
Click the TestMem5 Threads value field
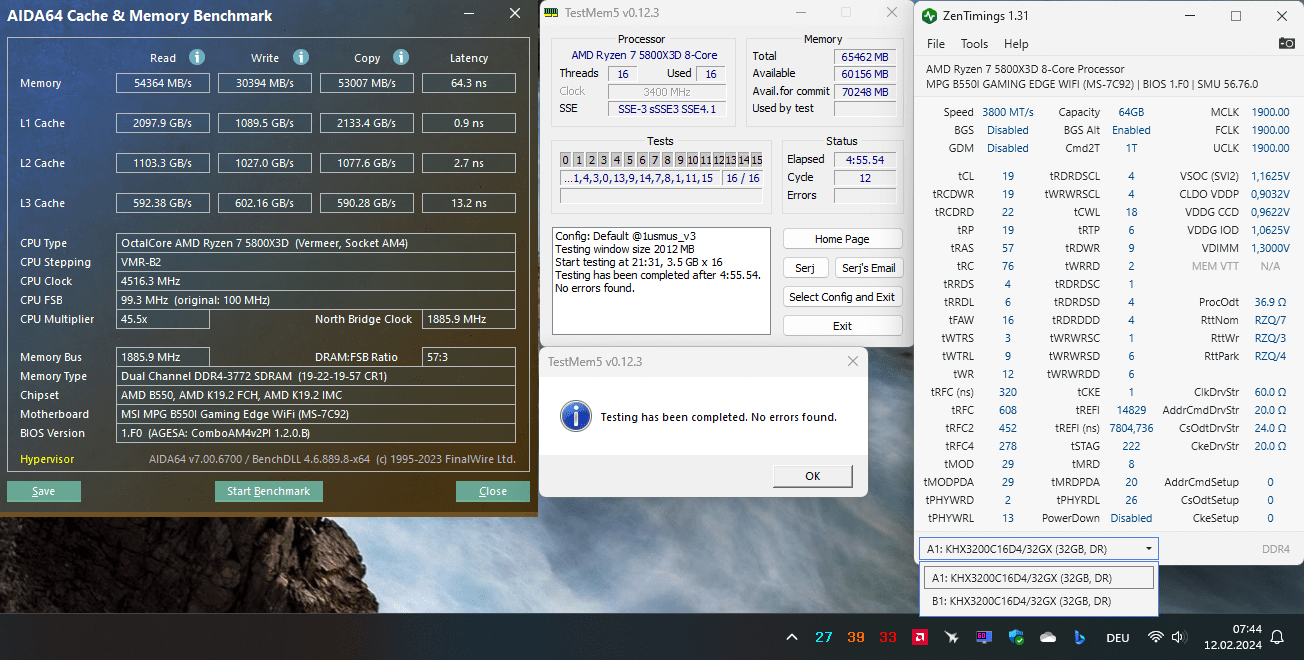click(623, 74)
